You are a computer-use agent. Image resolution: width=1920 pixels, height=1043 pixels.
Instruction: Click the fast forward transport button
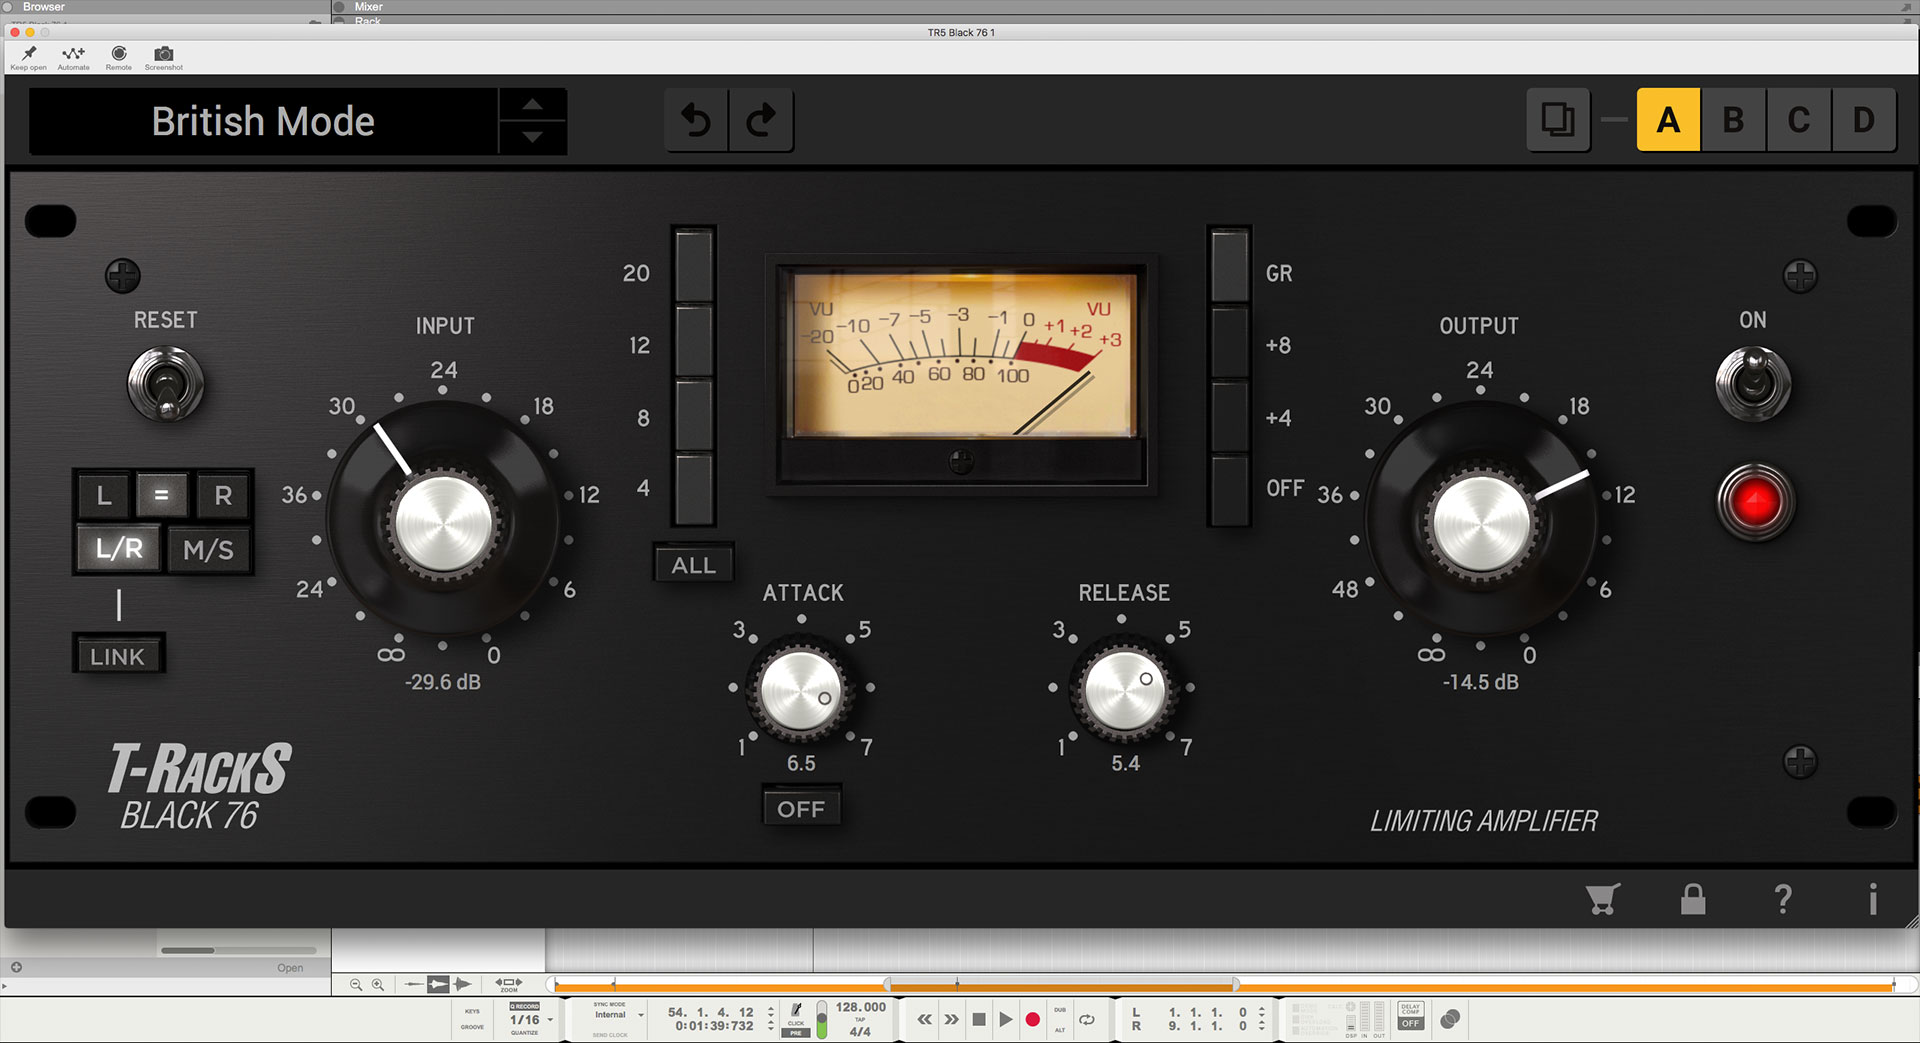pos(951,1020)
